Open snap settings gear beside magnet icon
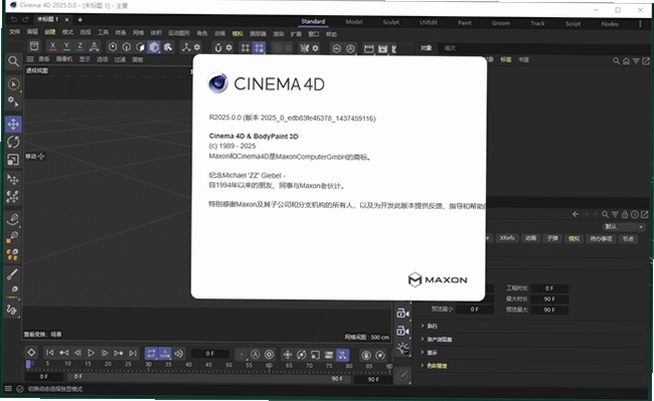 click(229, 48)
